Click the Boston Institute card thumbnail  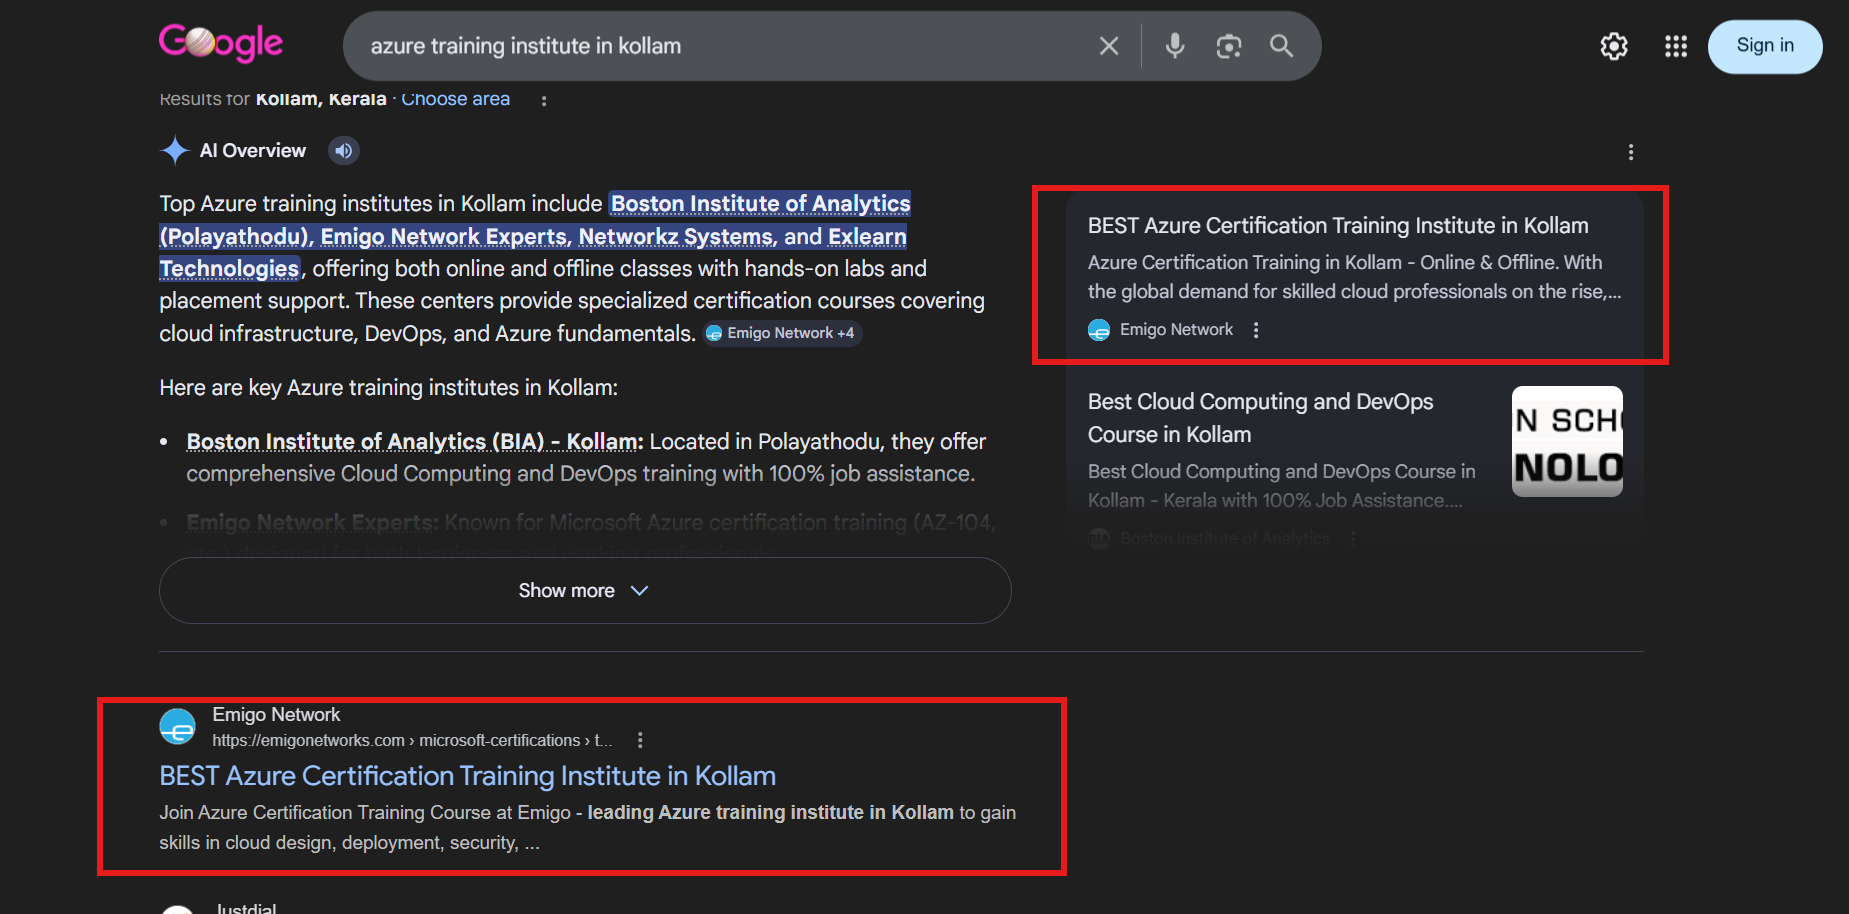coord(1566,441)
